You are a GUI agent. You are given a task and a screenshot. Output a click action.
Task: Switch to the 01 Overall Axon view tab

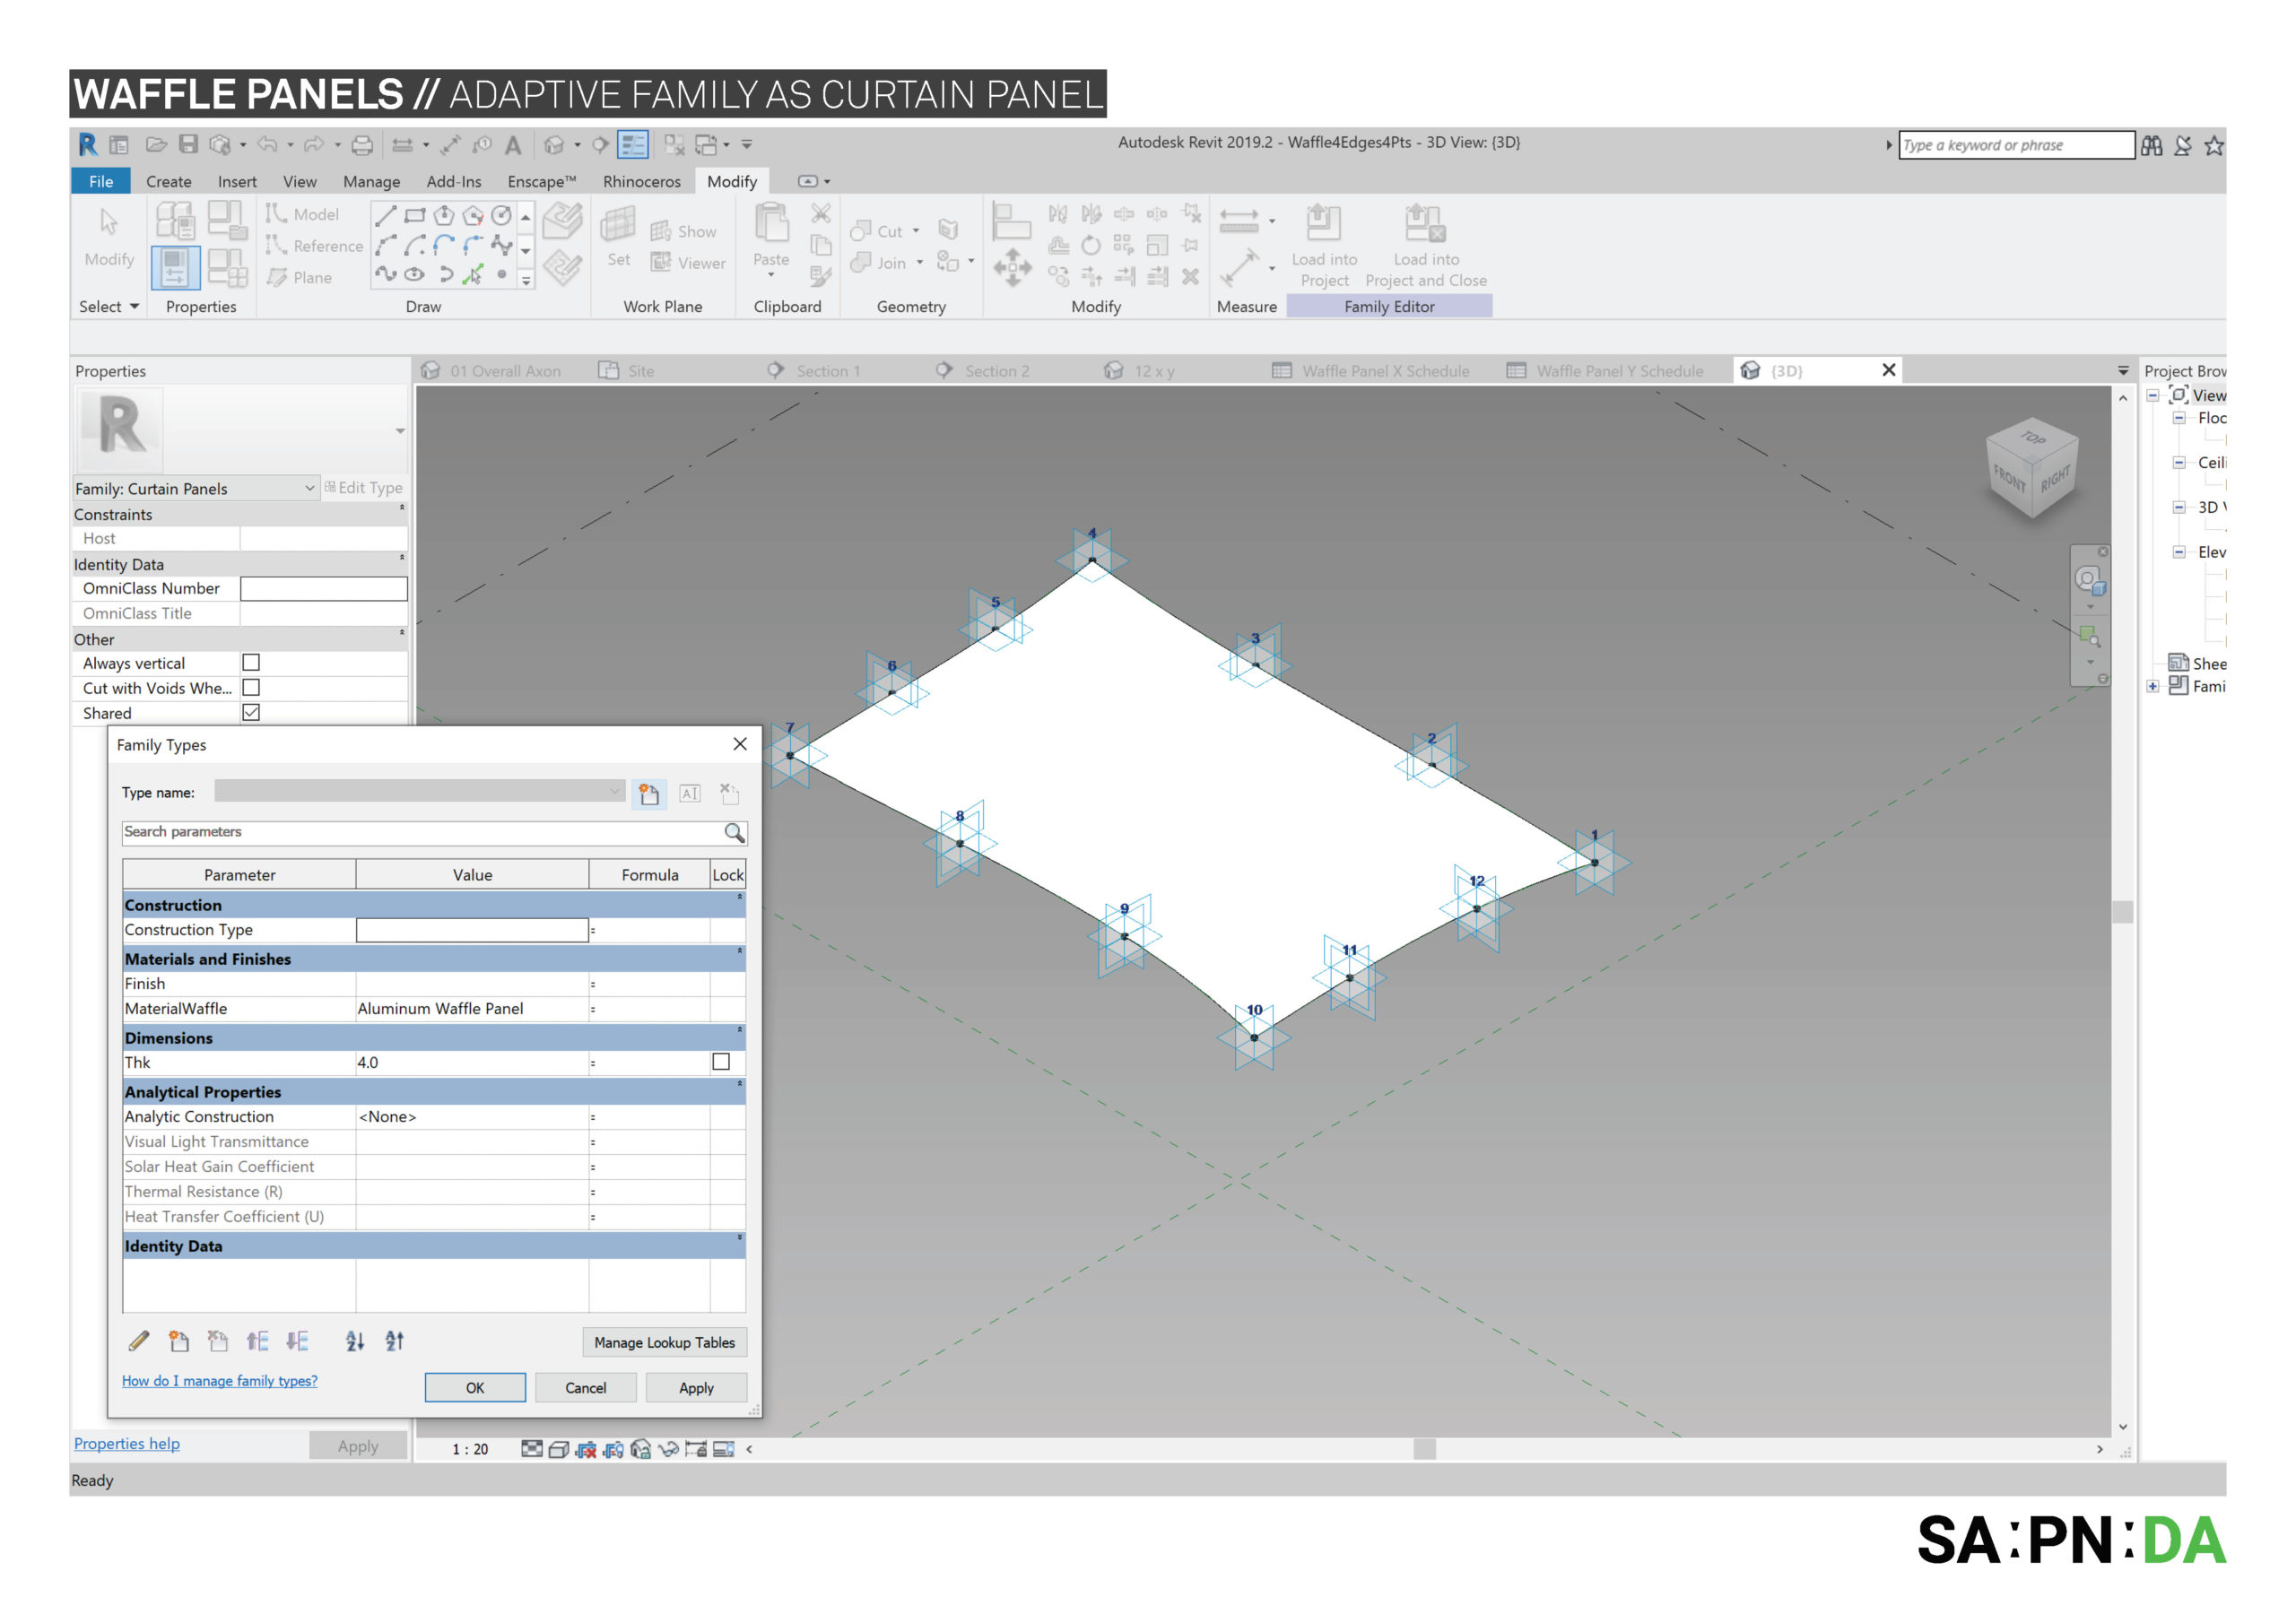point(491,371)
